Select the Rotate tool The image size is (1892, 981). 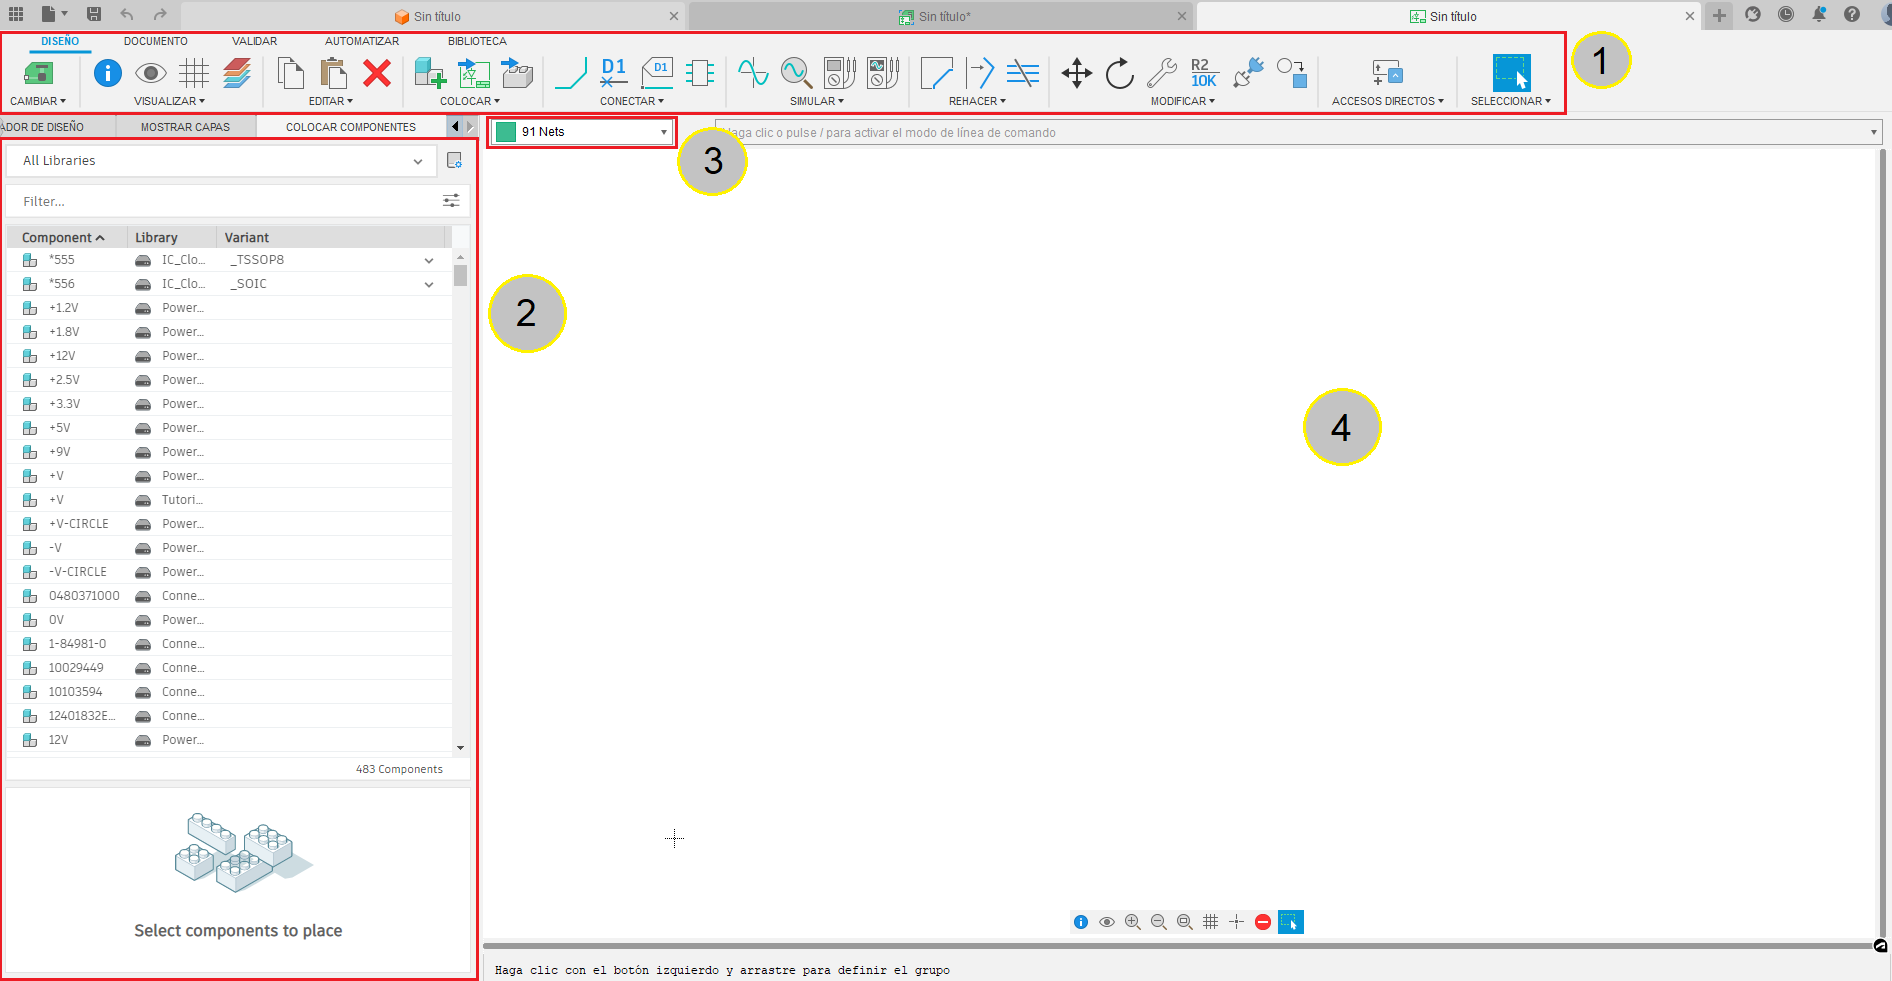[x=1120, y=73]
